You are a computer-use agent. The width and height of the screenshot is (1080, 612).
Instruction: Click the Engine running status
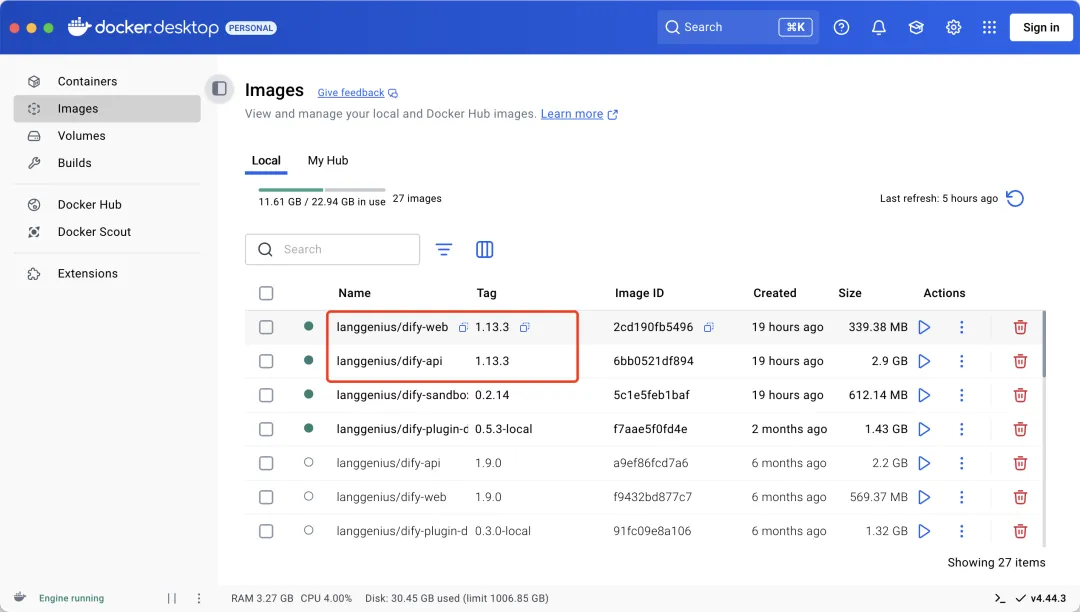coord(72,598)
